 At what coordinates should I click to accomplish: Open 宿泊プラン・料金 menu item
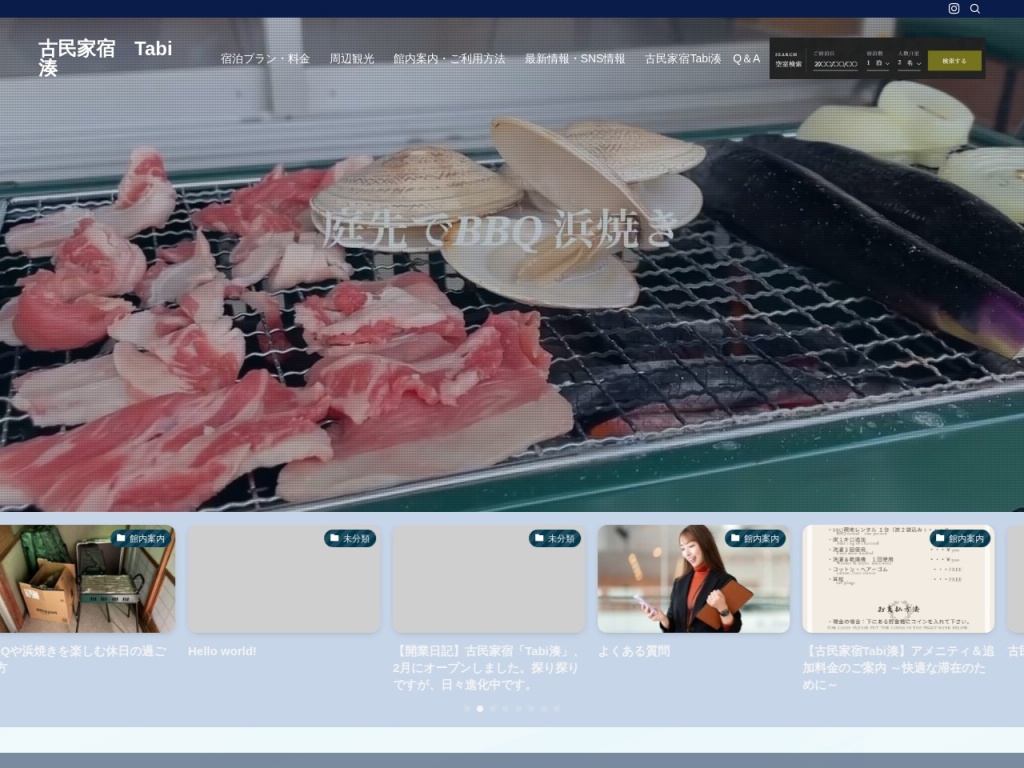265,59
